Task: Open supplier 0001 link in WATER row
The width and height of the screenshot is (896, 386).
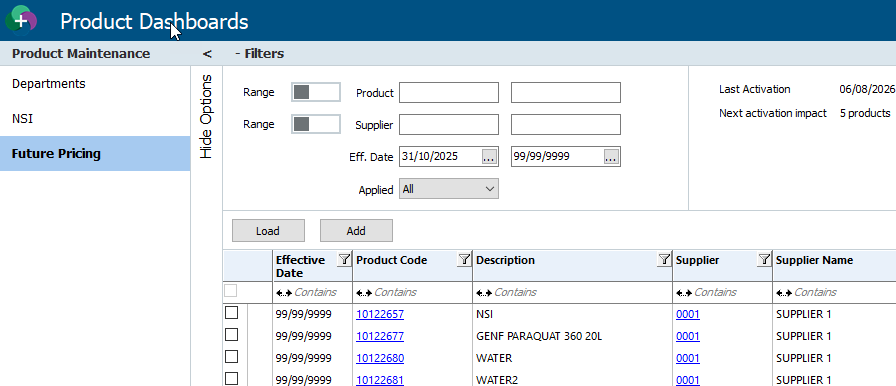Action: click(687, 358)
